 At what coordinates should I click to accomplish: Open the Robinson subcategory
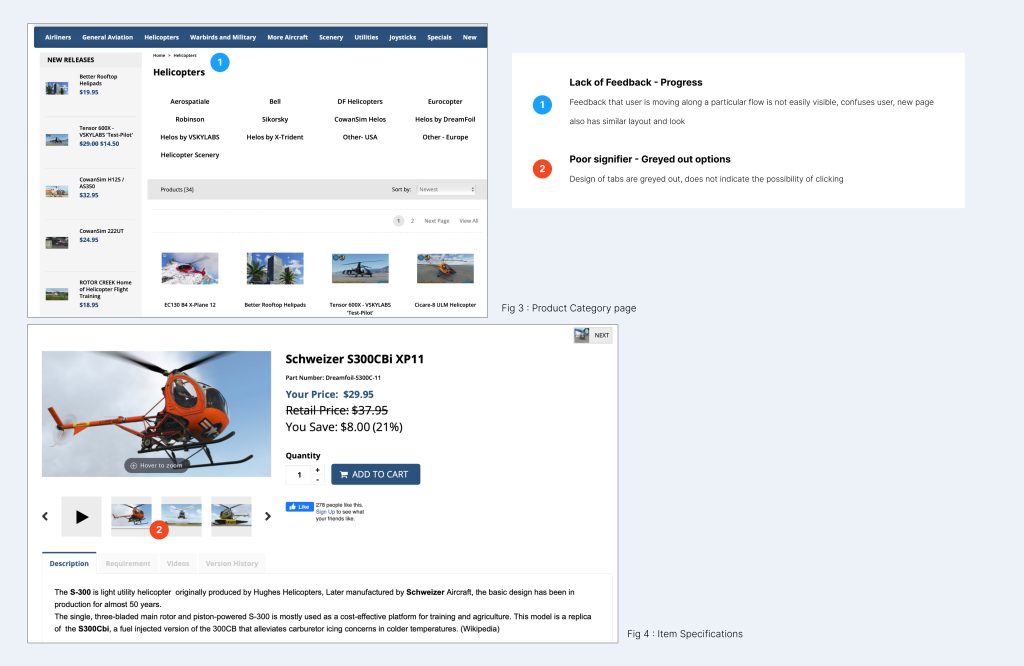pyautogui.click(x=189, y=119)
